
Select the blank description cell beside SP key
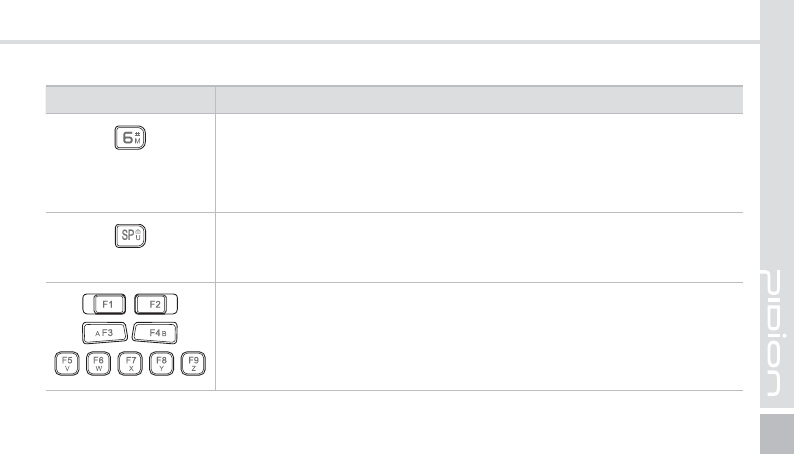(x=479, y=247)
